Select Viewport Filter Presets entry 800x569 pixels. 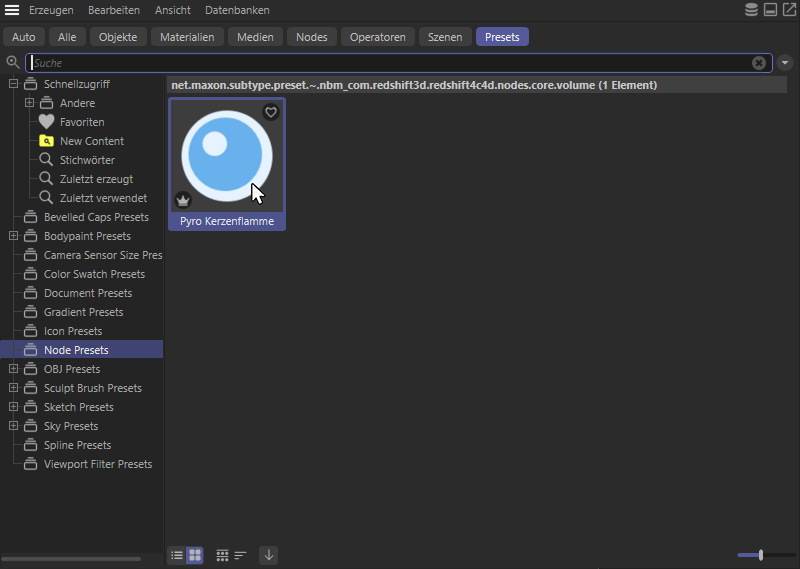(x=97, y=464)
